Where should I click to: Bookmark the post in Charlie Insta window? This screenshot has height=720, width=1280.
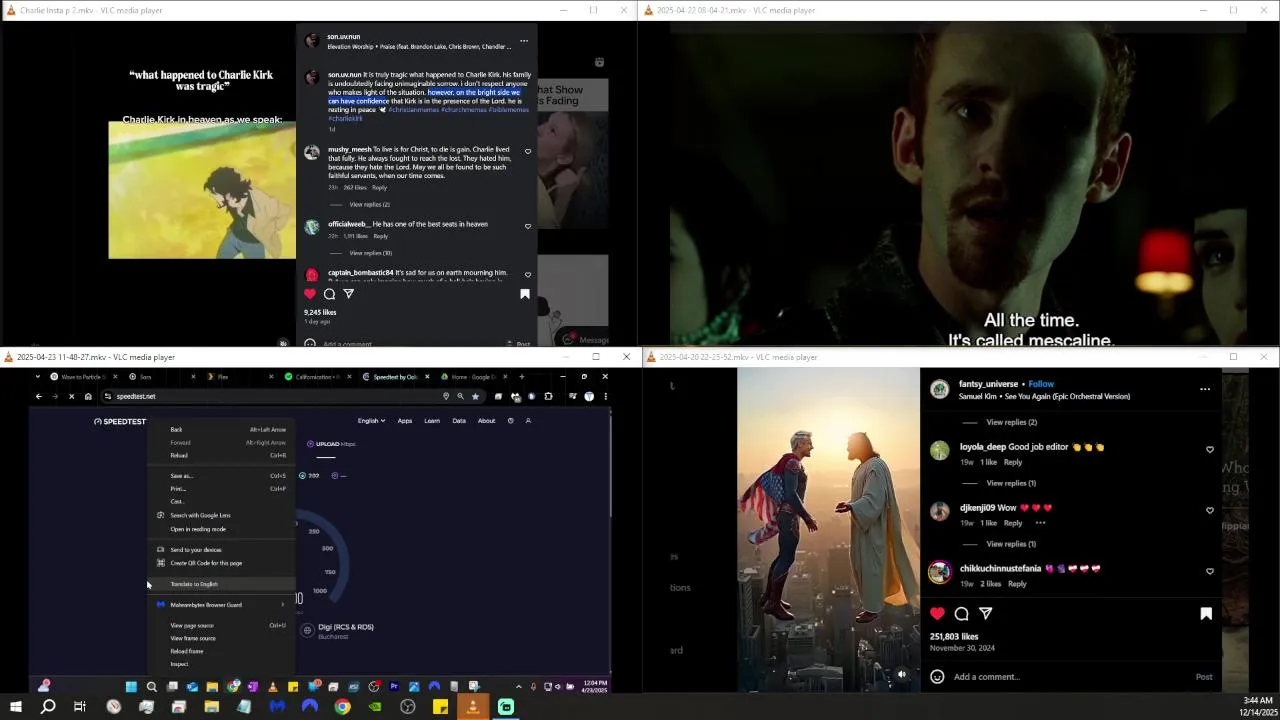pos(525,294)
